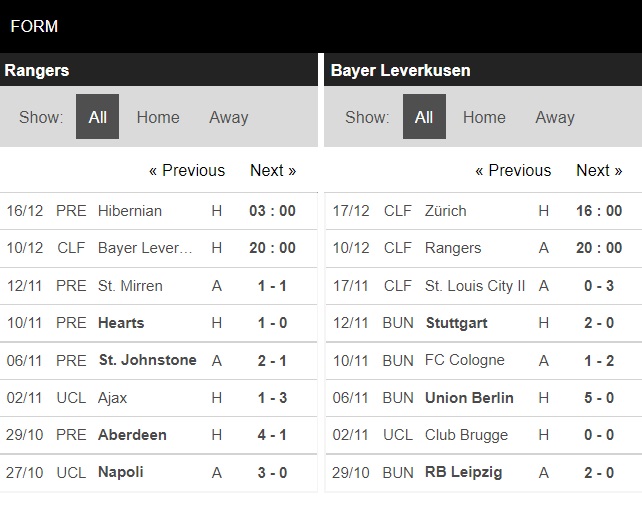Switch Rangers form to Home matches

point(158,117)
